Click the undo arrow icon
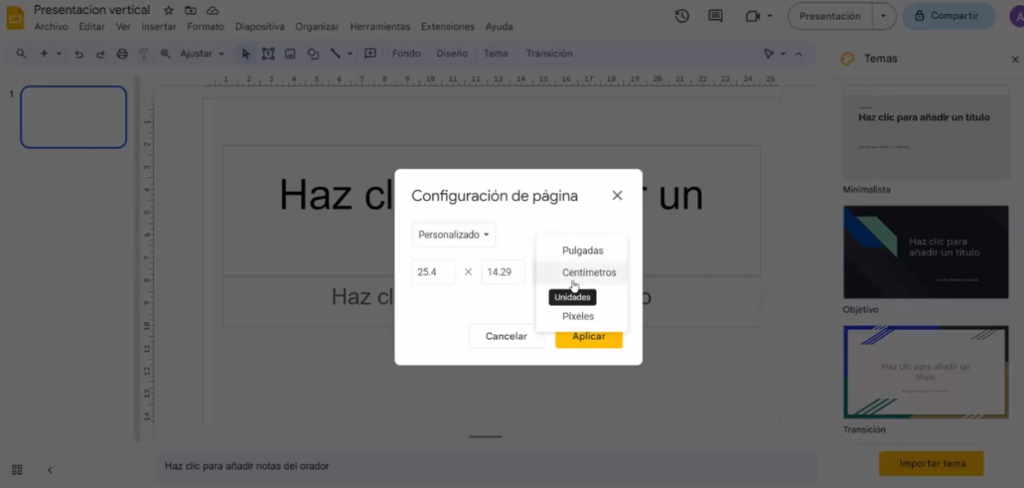The width and height of the screenshot is (1024, 488). (x=79, y=54)
